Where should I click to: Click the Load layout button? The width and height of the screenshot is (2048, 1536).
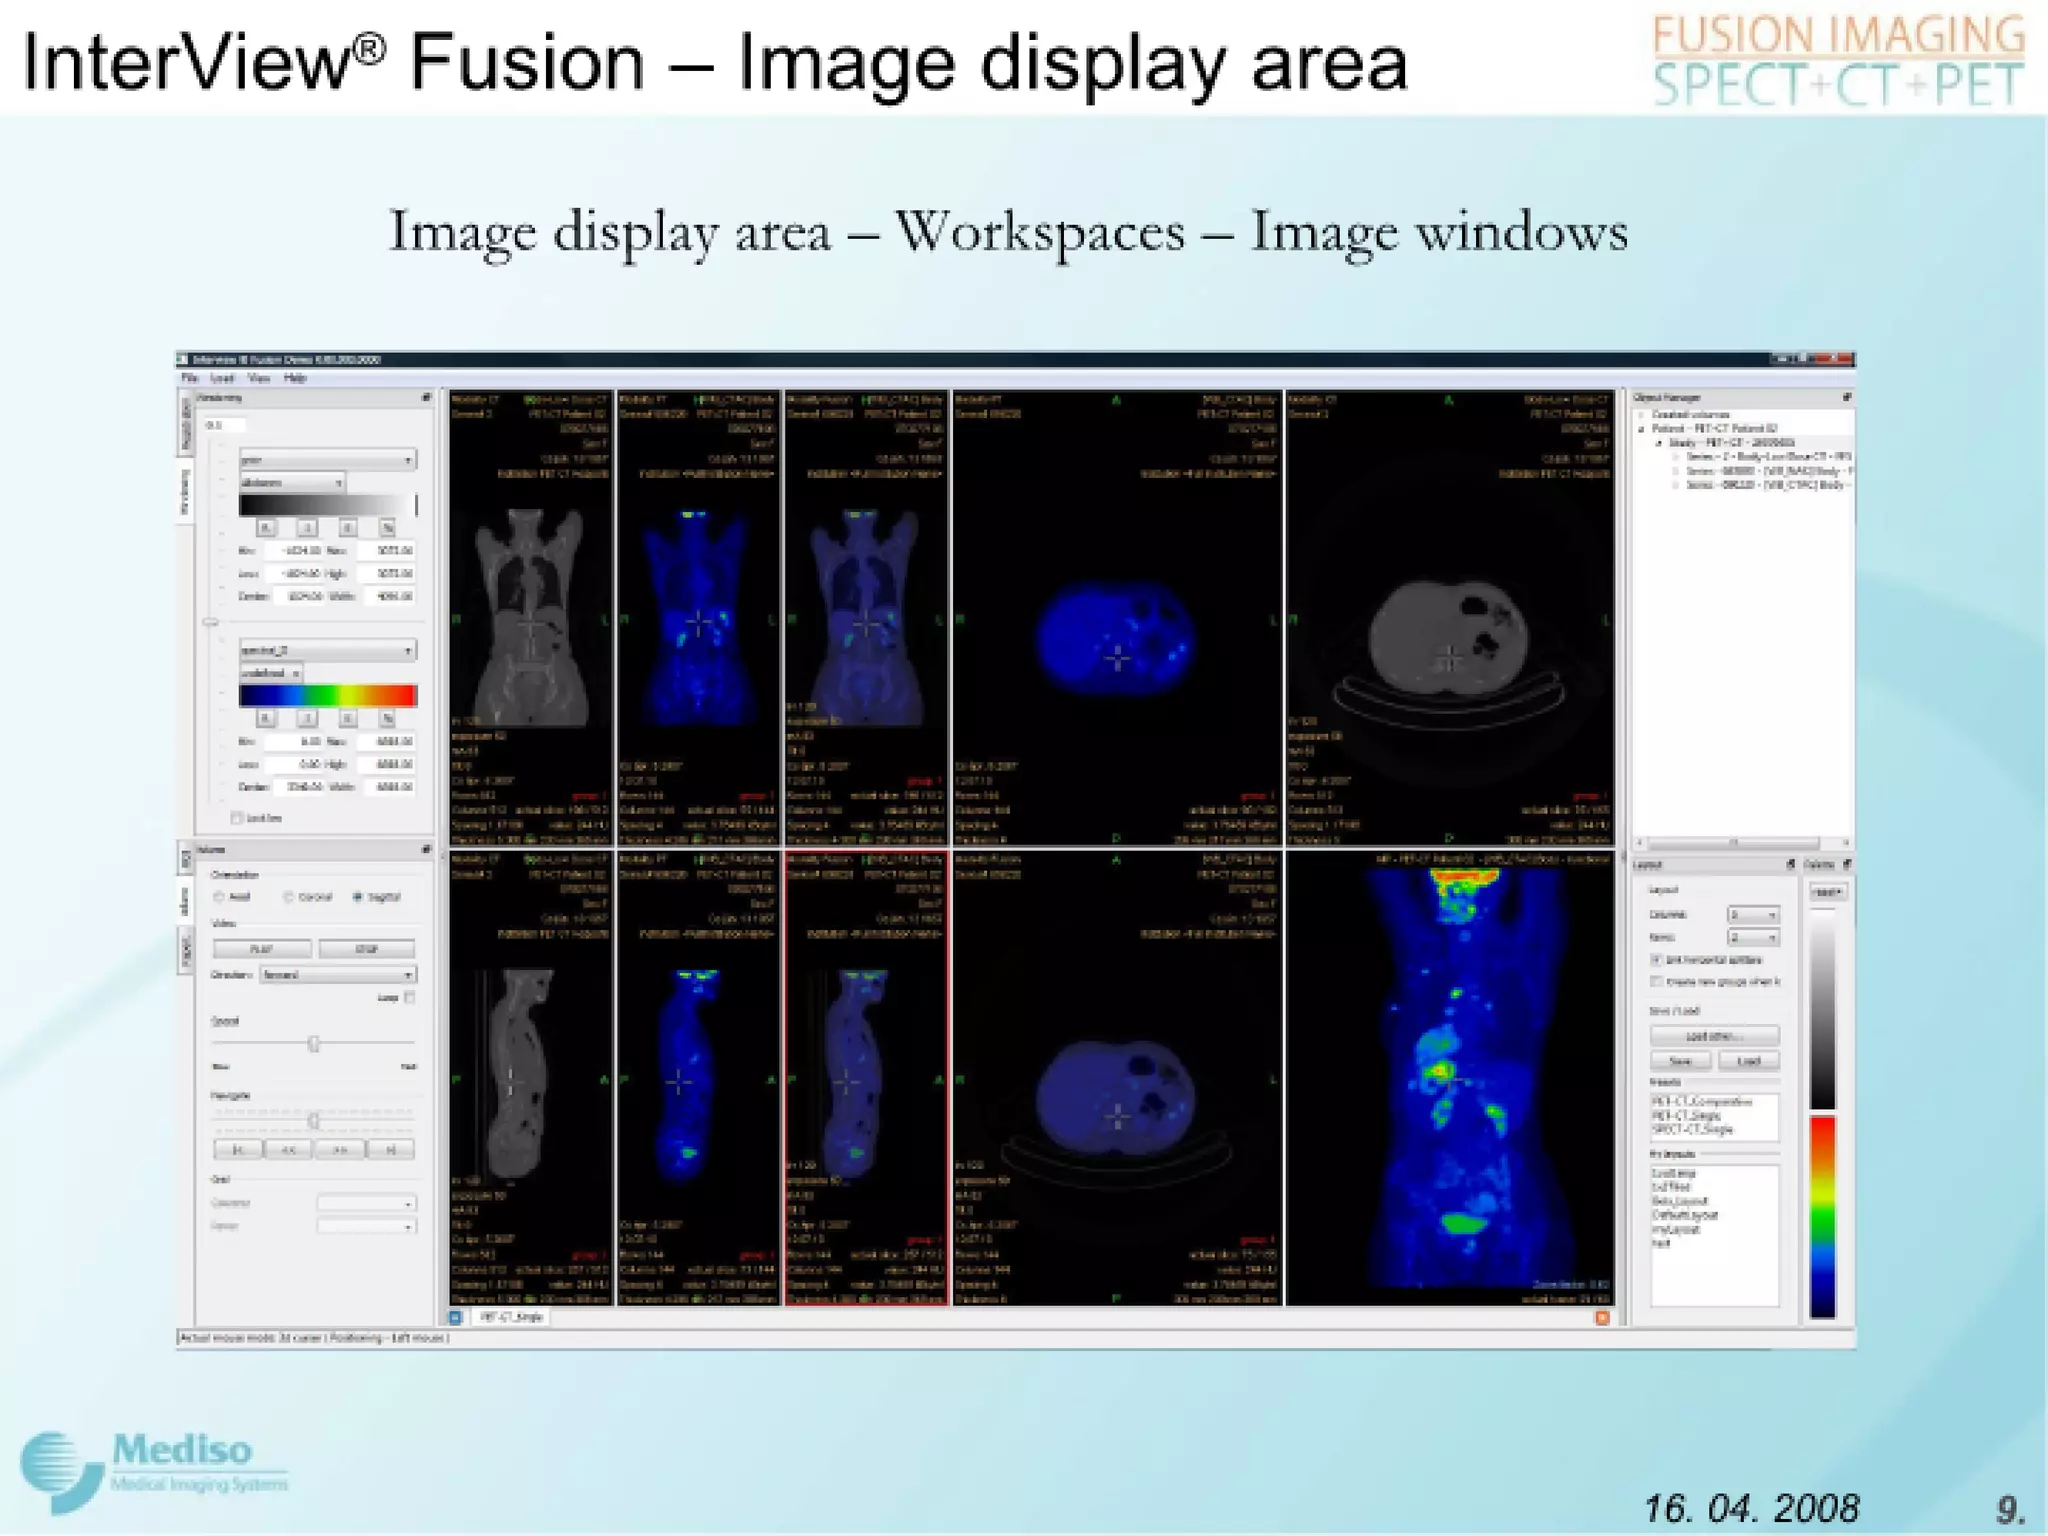1748,1061
